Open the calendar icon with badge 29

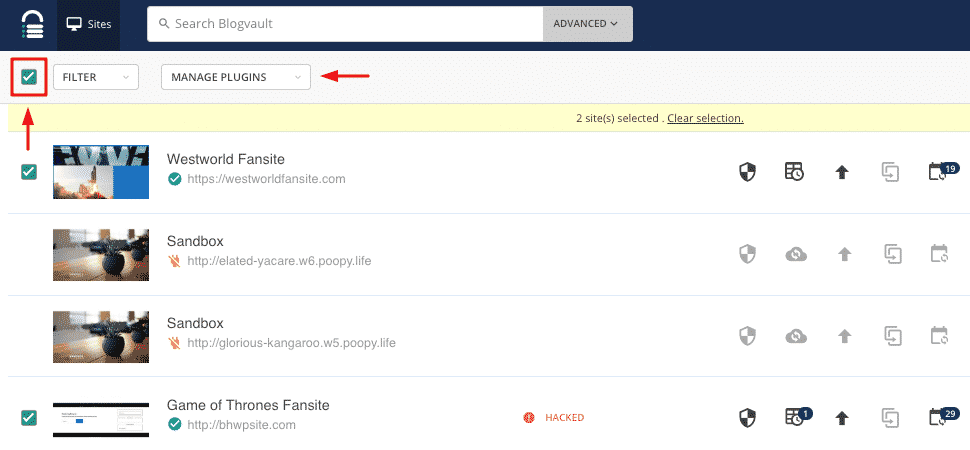tap(942, 416)
